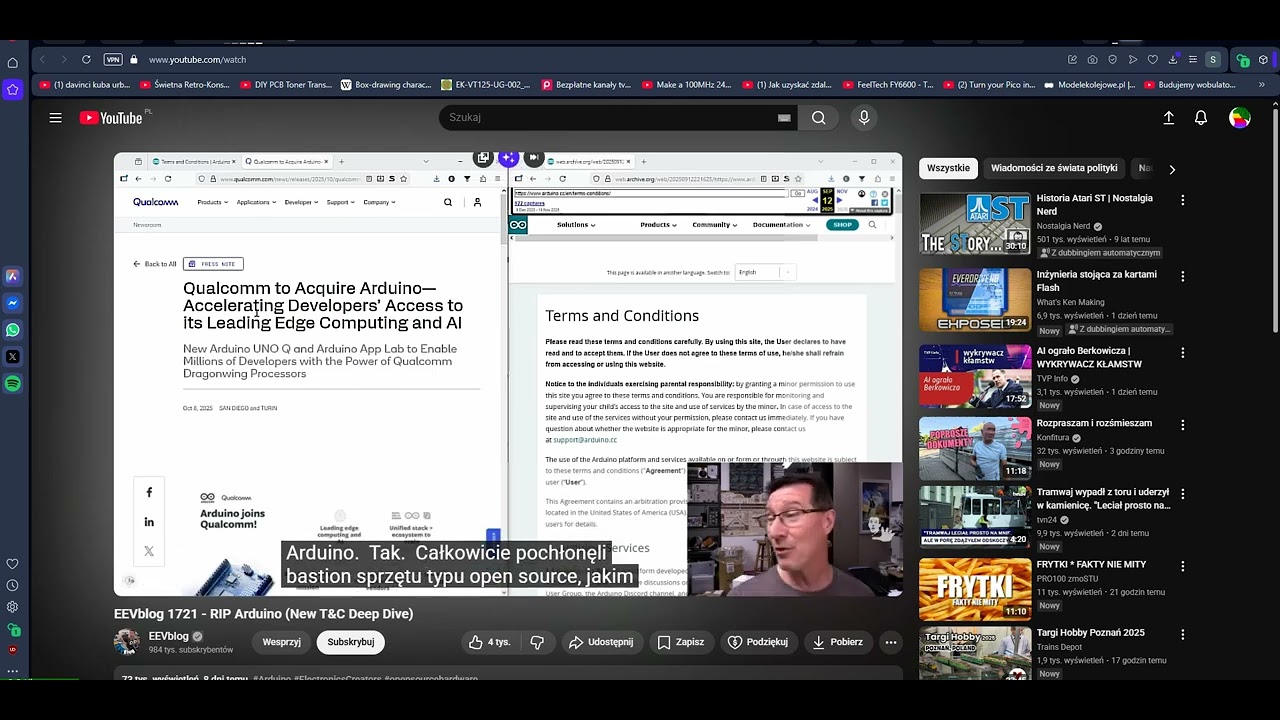Click the YouTube search magnifier button

(819, 118)
